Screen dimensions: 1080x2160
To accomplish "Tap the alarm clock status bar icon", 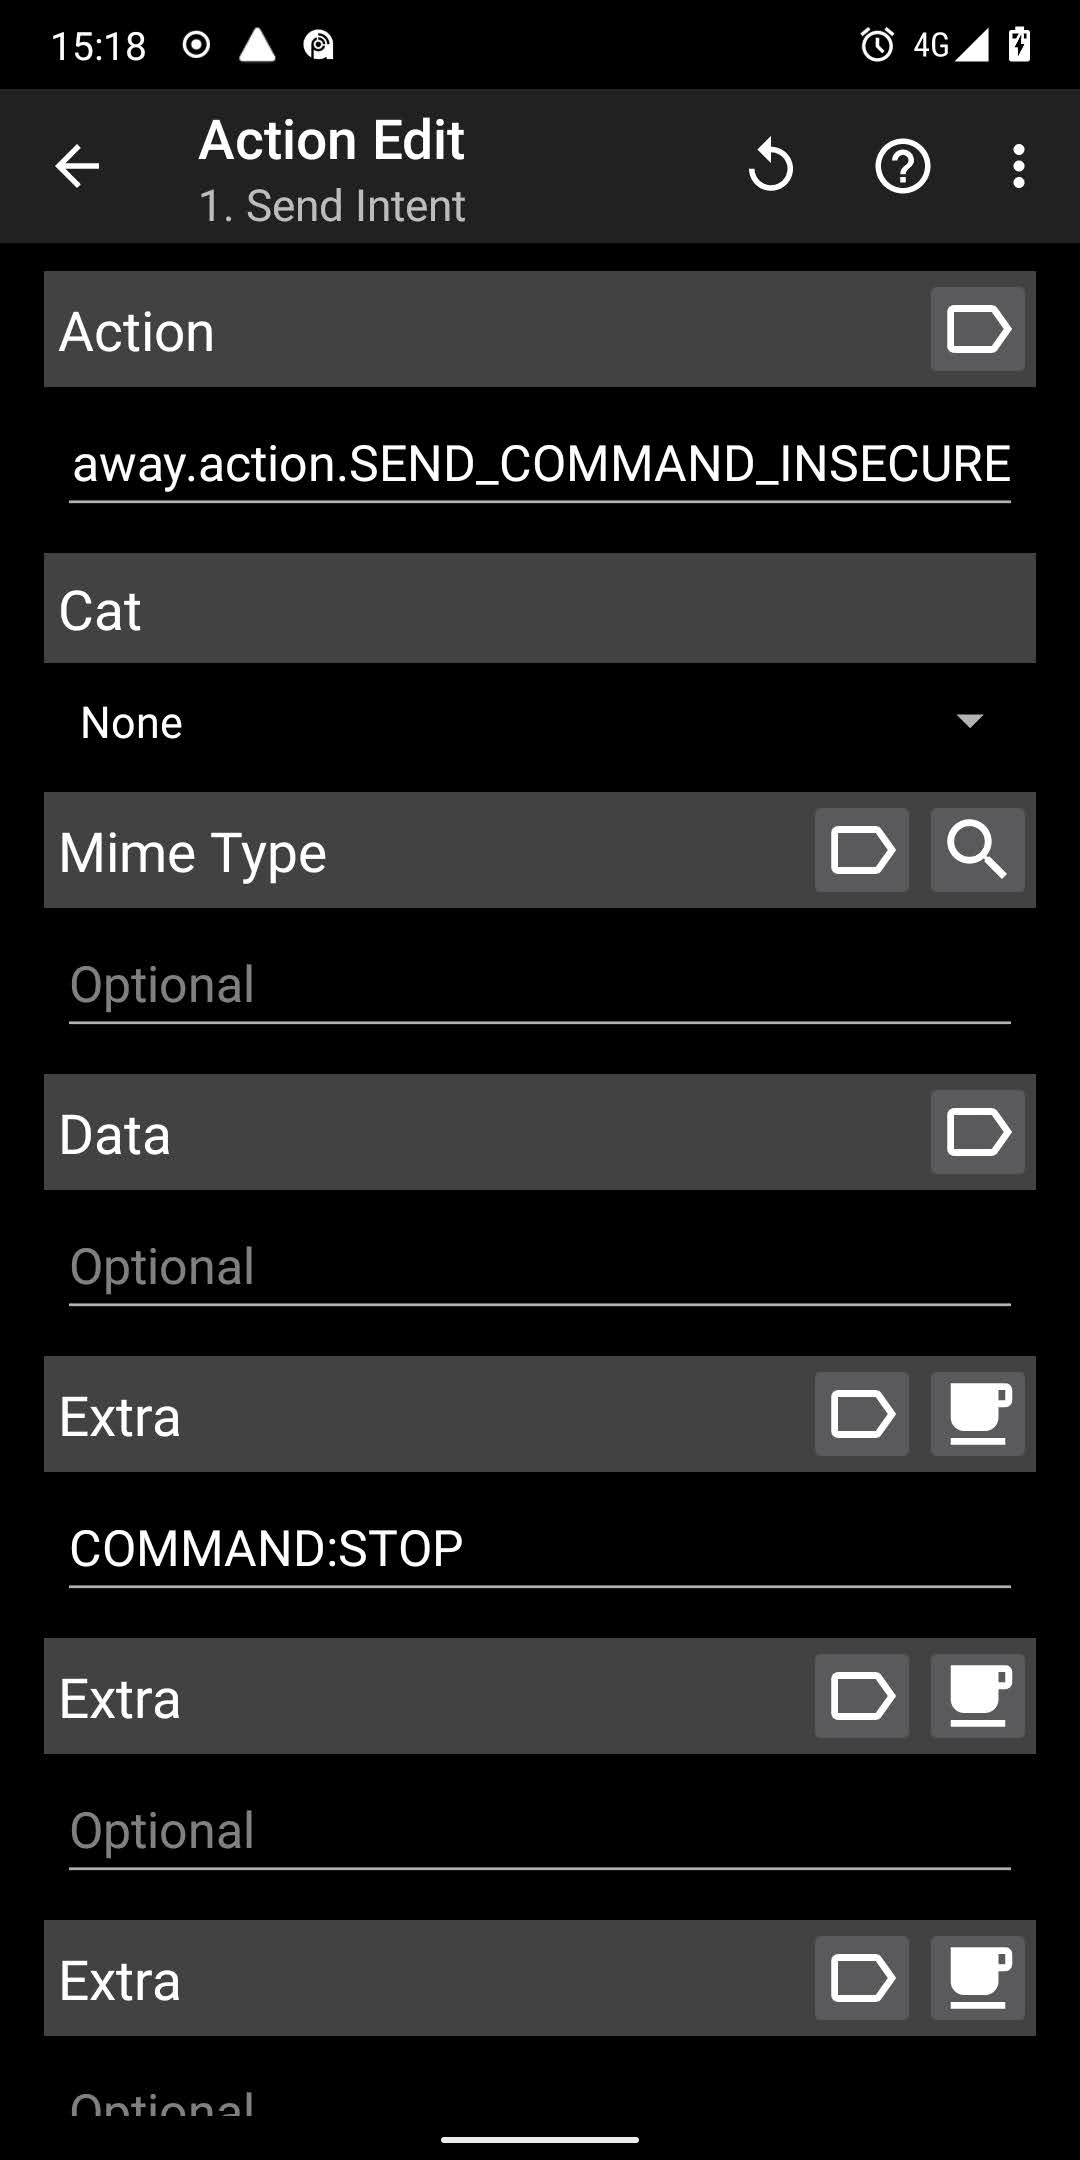I will click(877, 45).
